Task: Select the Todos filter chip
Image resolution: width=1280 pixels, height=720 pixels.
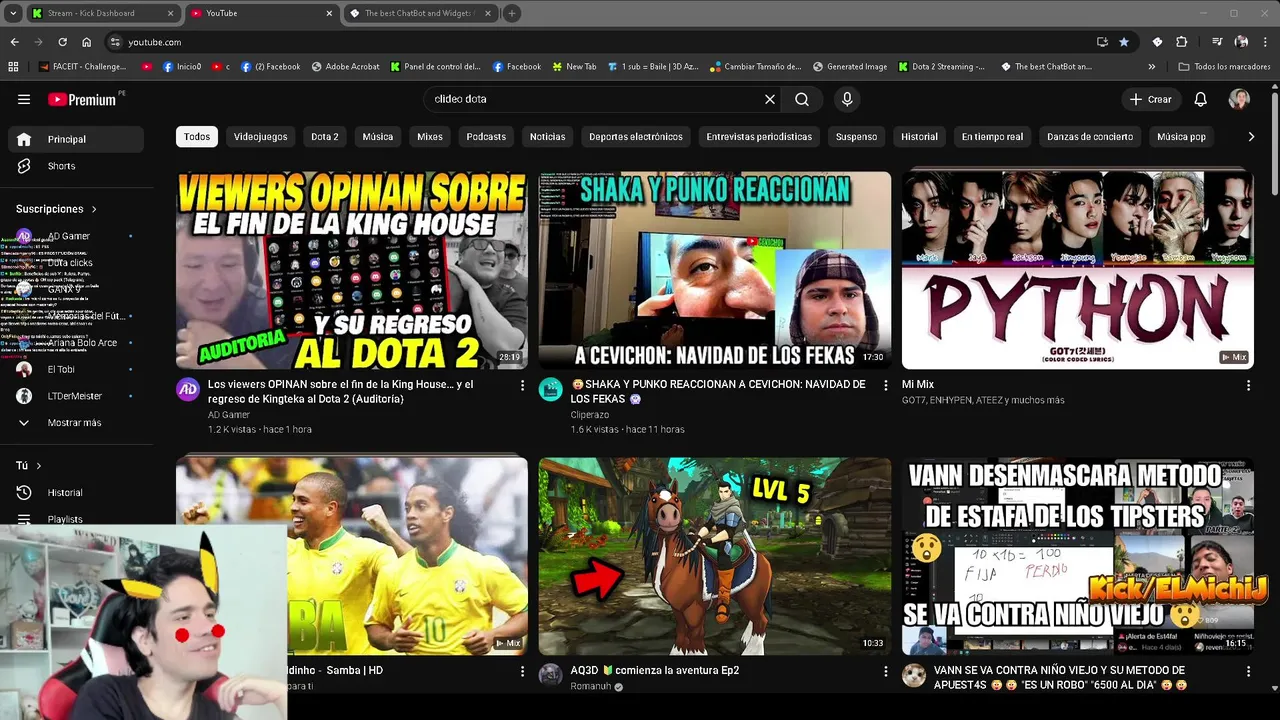Action: coord(197,136)
